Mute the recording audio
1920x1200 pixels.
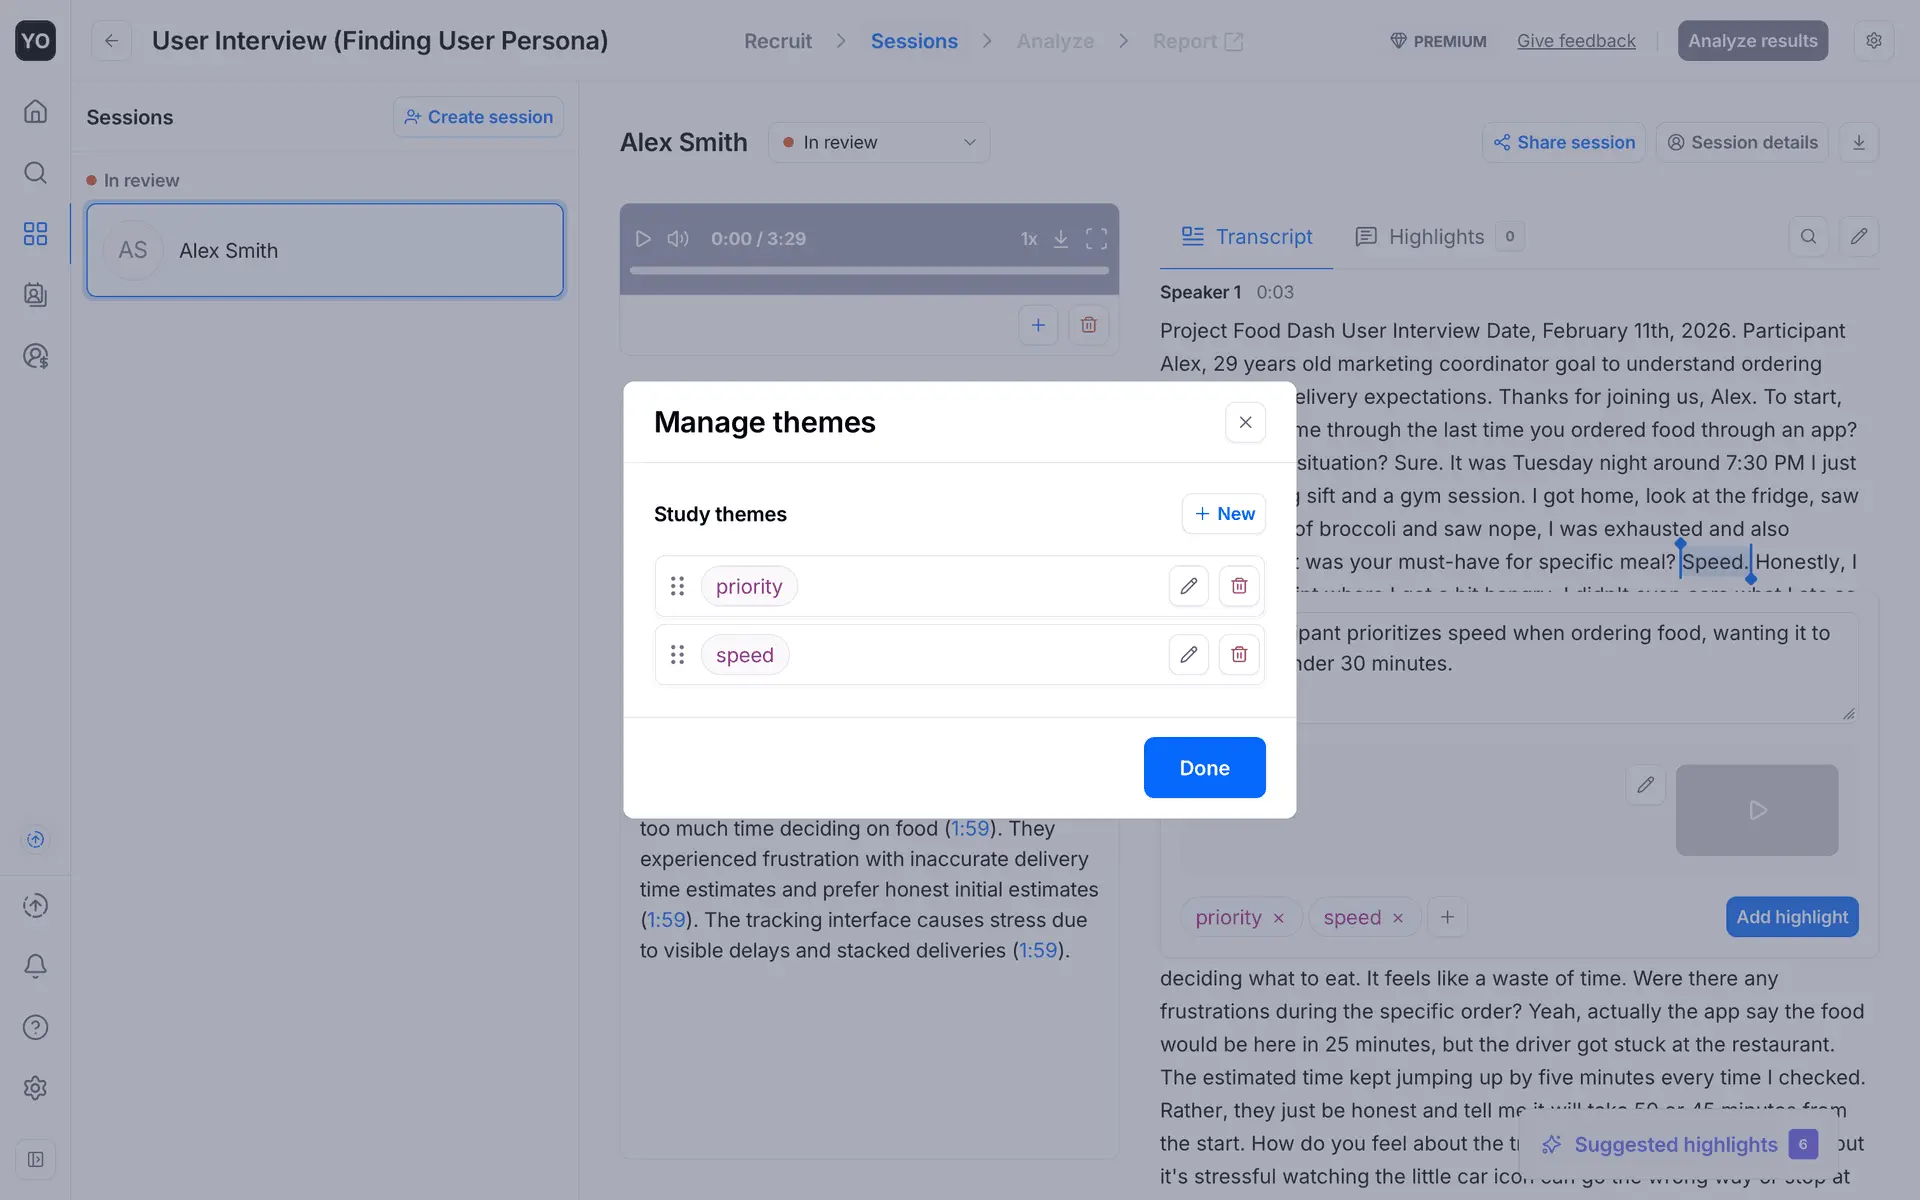tap(678, 239)
